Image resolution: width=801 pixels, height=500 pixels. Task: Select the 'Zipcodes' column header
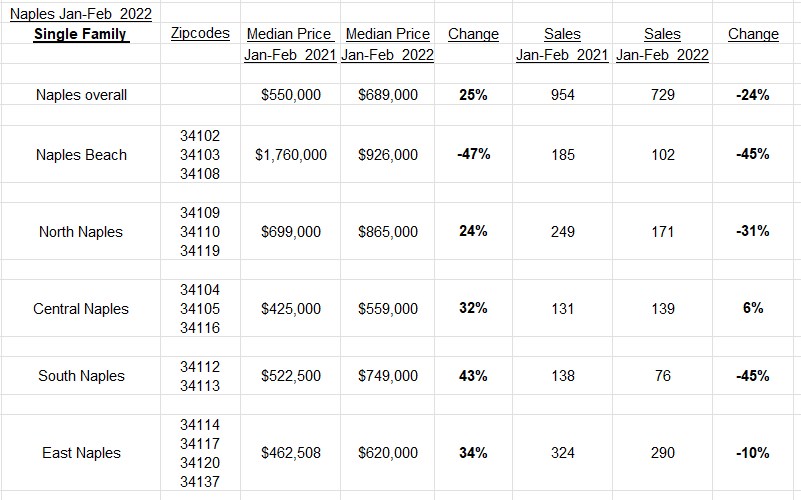pyautogui.click(x=200, y=33)
